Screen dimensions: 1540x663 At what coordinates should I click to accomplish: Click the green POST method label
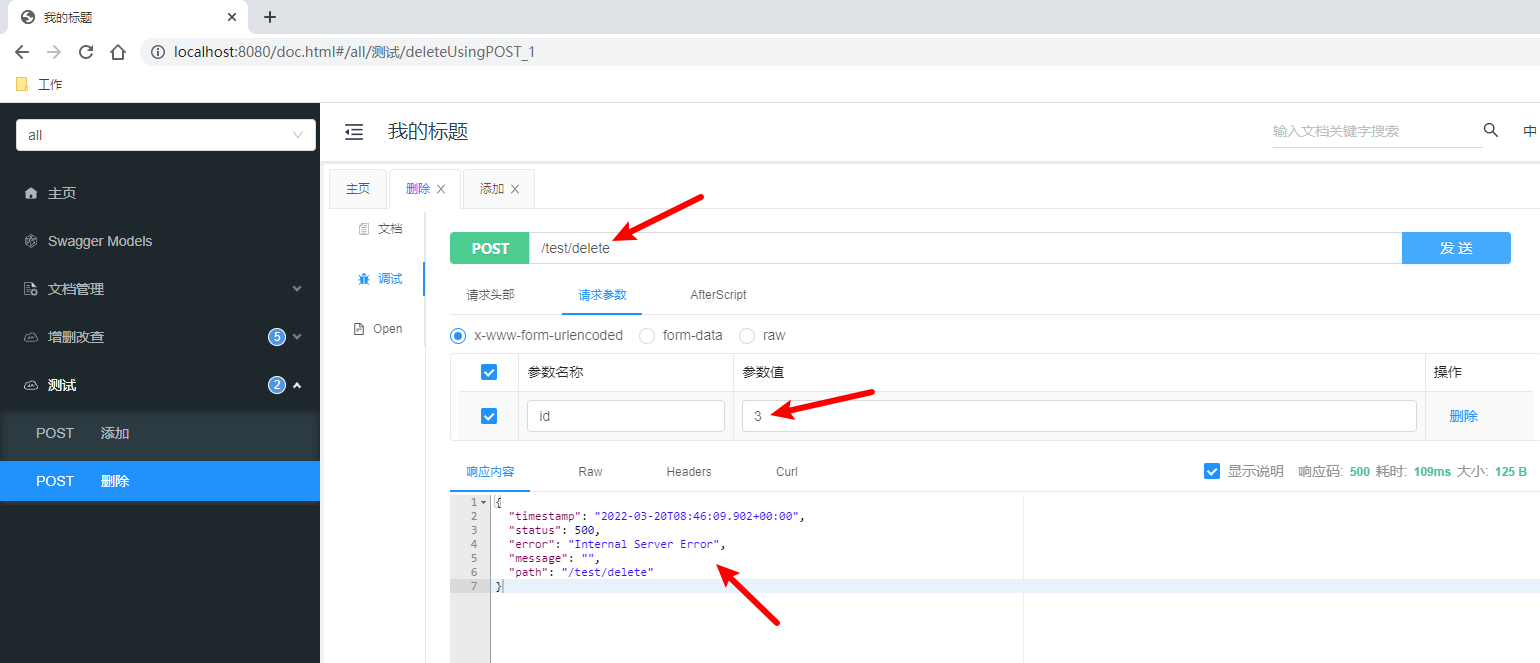490,248
